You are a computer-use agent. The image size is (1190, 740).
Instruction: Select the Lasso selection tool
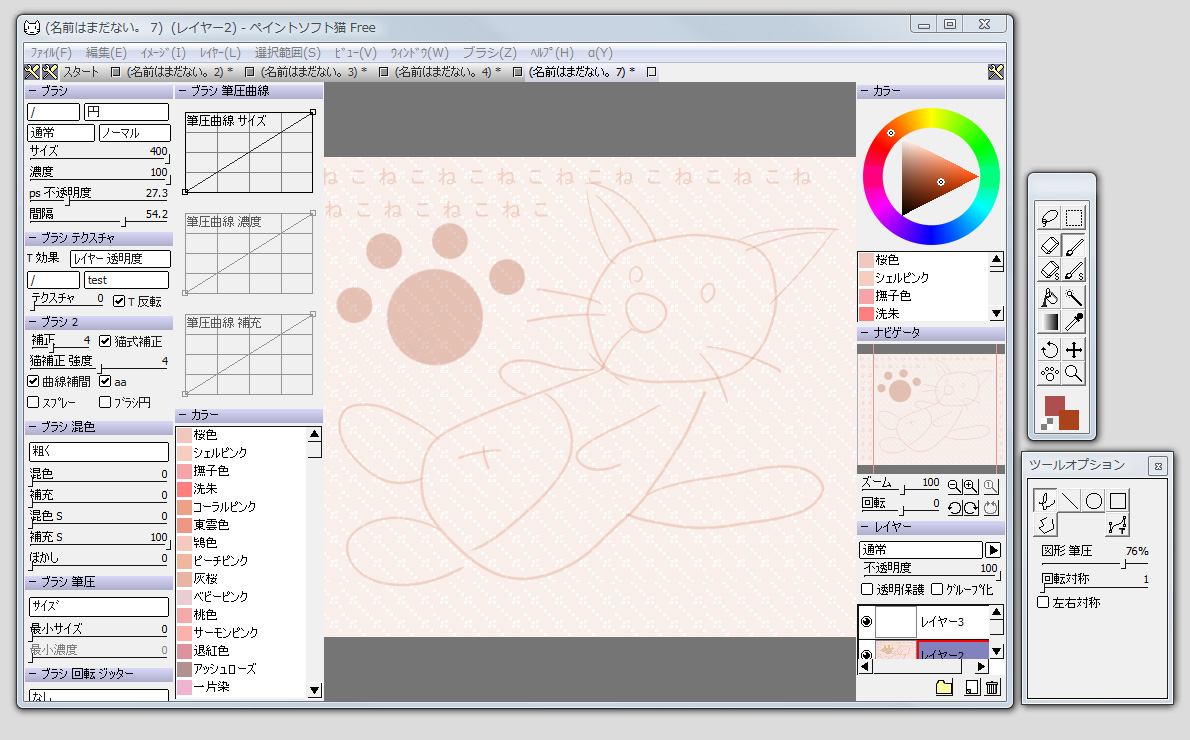pos(1048,218)
